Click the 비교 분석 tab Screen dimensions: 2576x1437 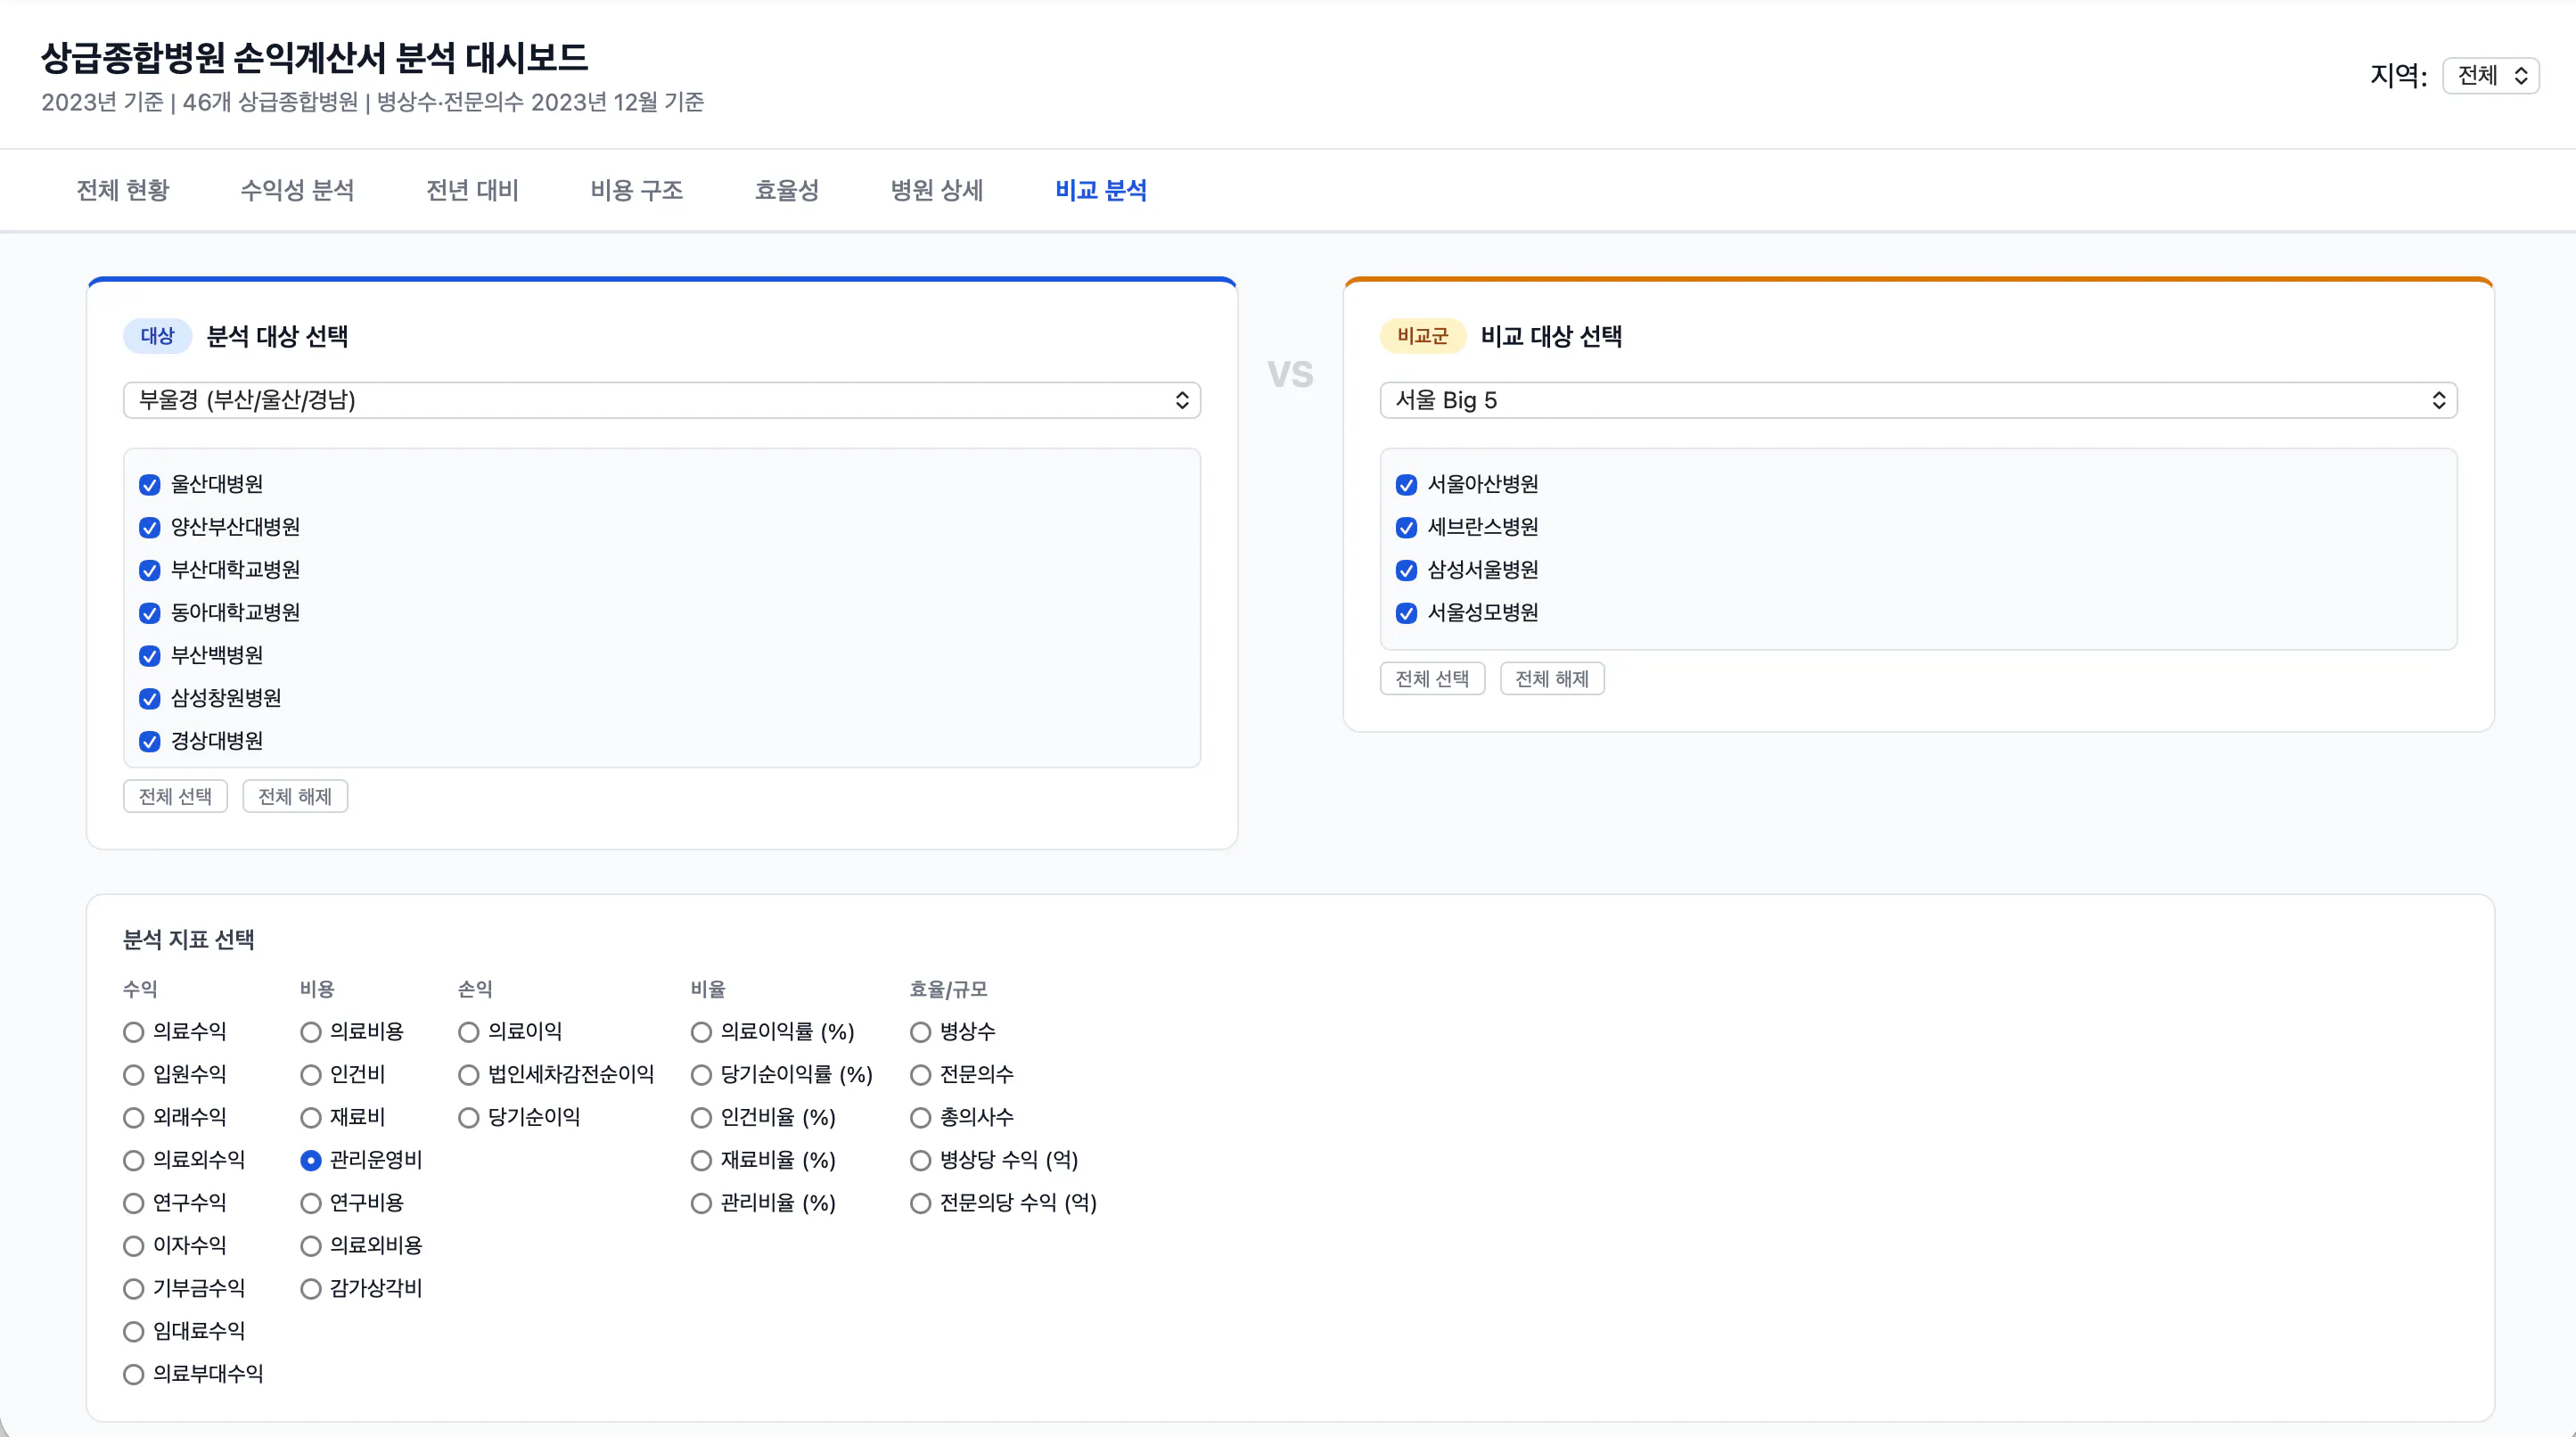1101,190
